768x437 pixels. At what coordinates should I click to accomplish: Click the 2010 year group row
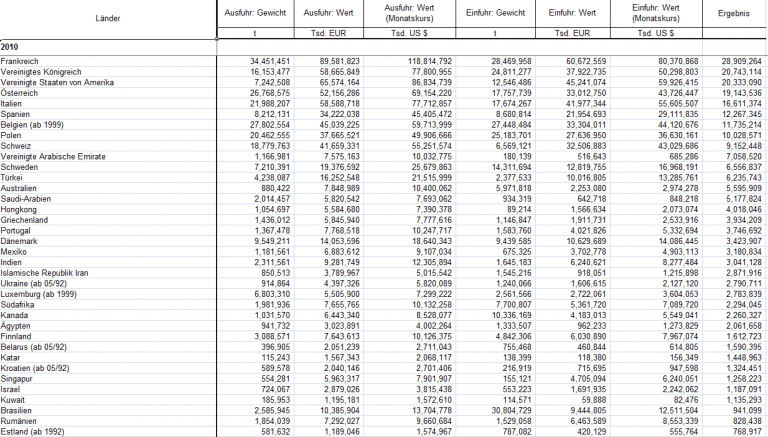(10, 48)
